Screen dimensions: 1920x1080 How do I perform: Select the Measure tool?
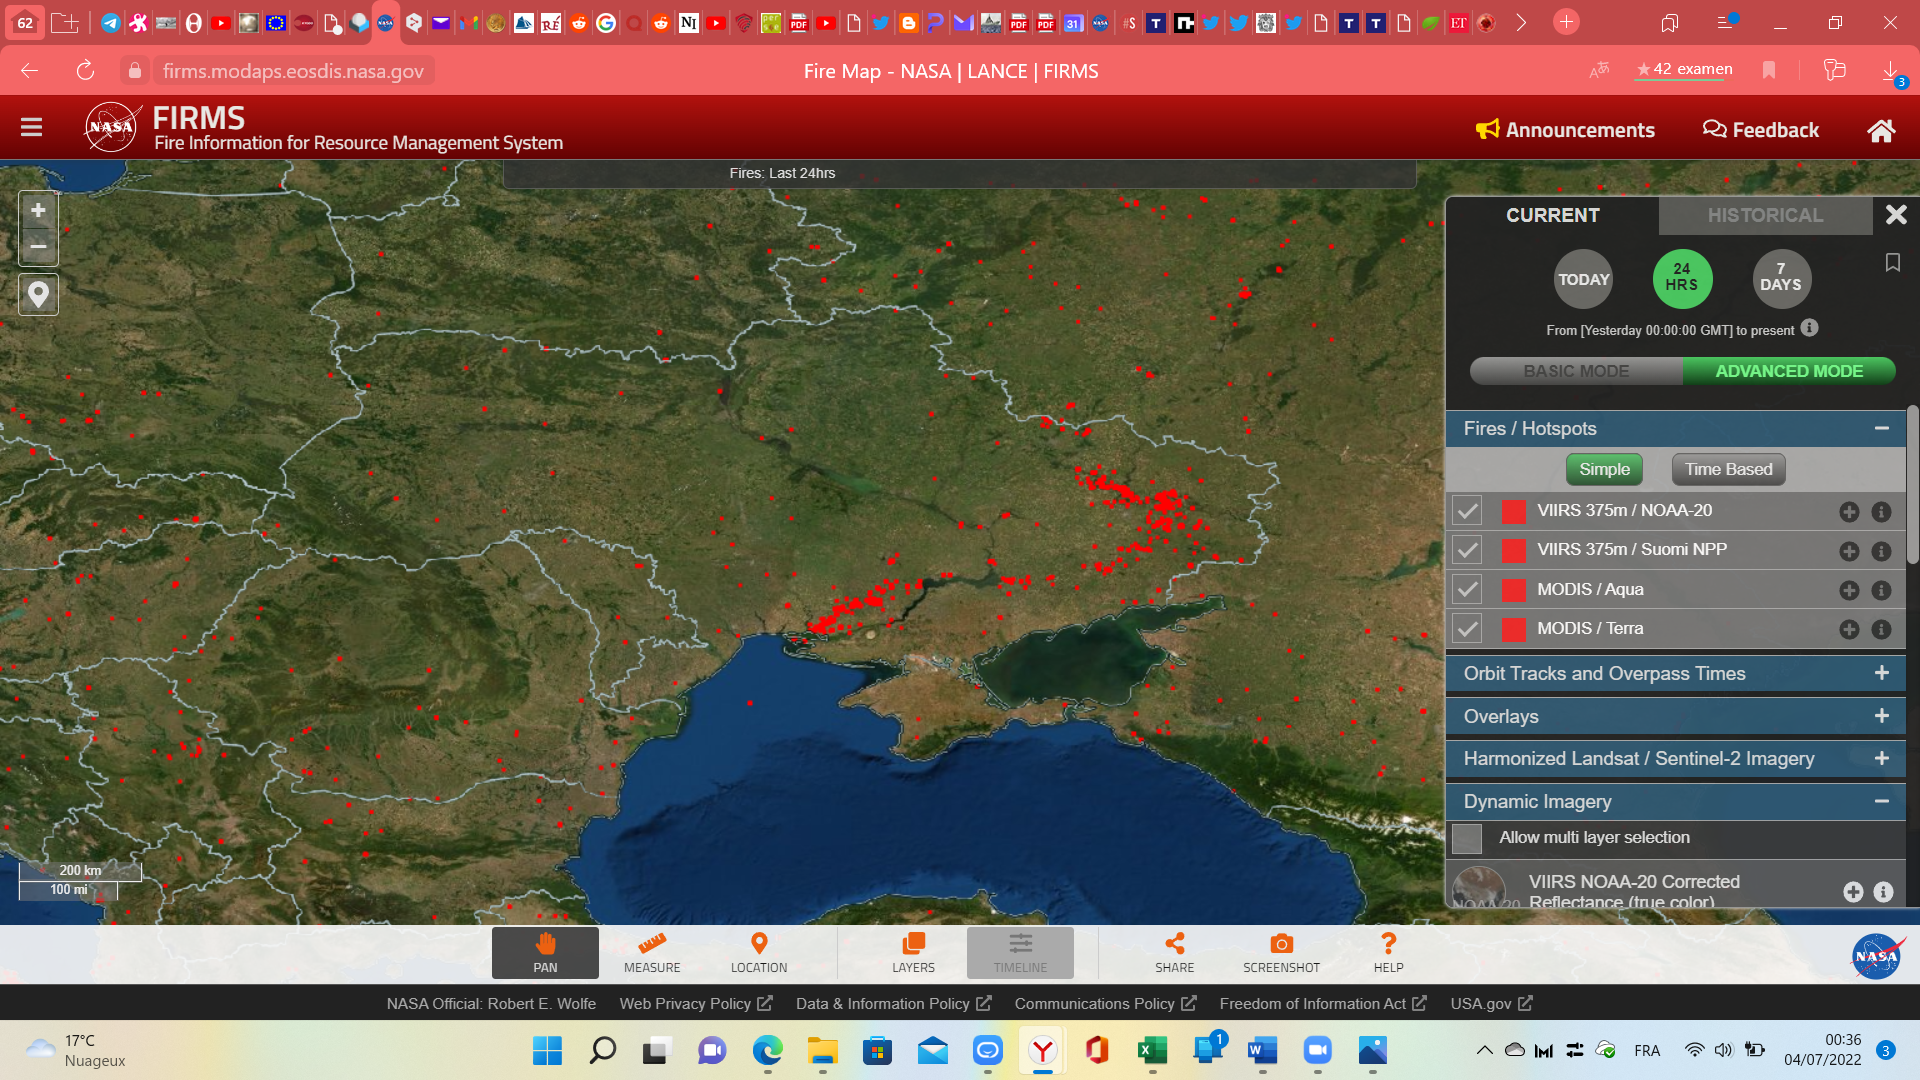pos(652,952)
